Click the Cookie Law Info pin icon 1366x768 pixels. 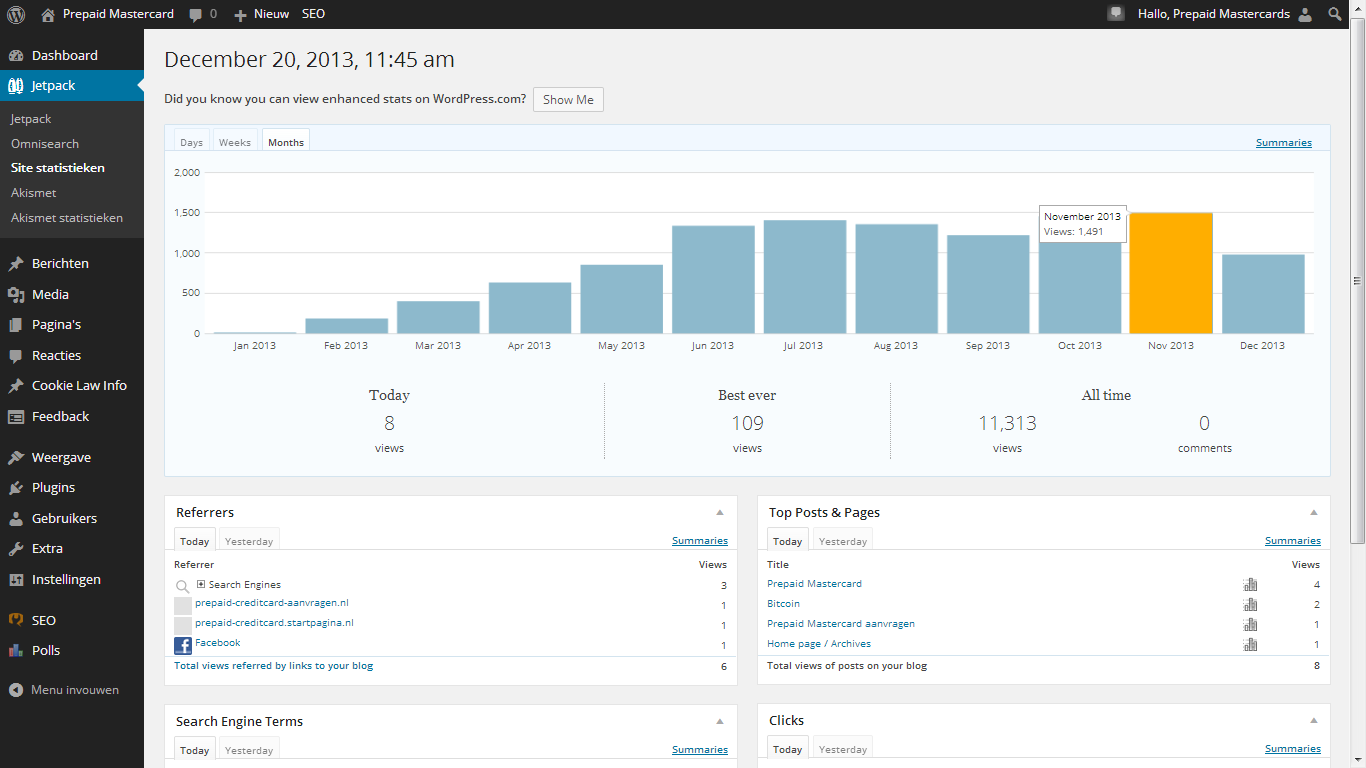point(16,386)
